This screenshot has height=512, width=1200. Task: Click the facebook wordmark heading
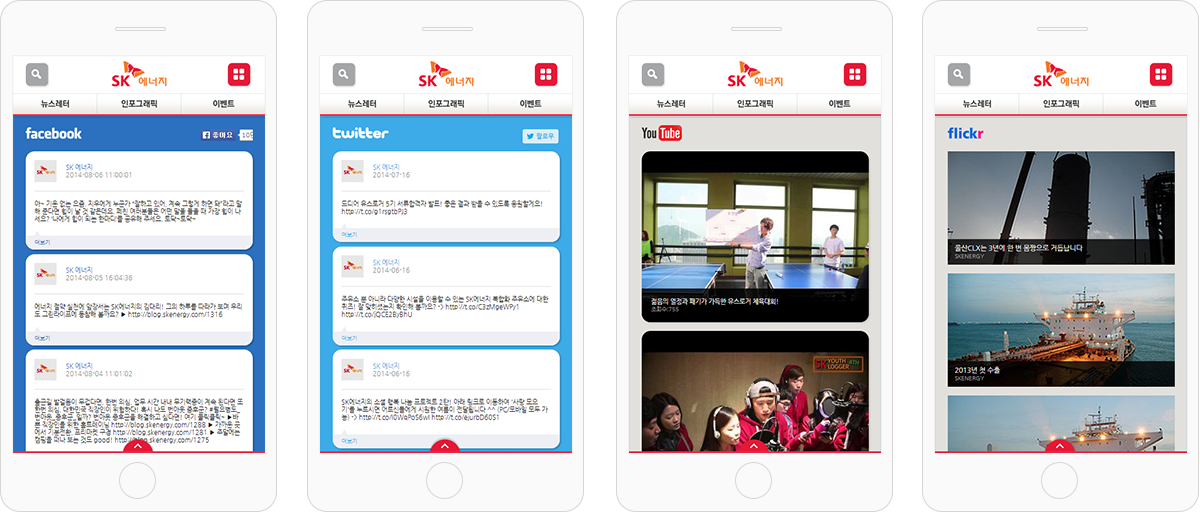pos(54,134)
